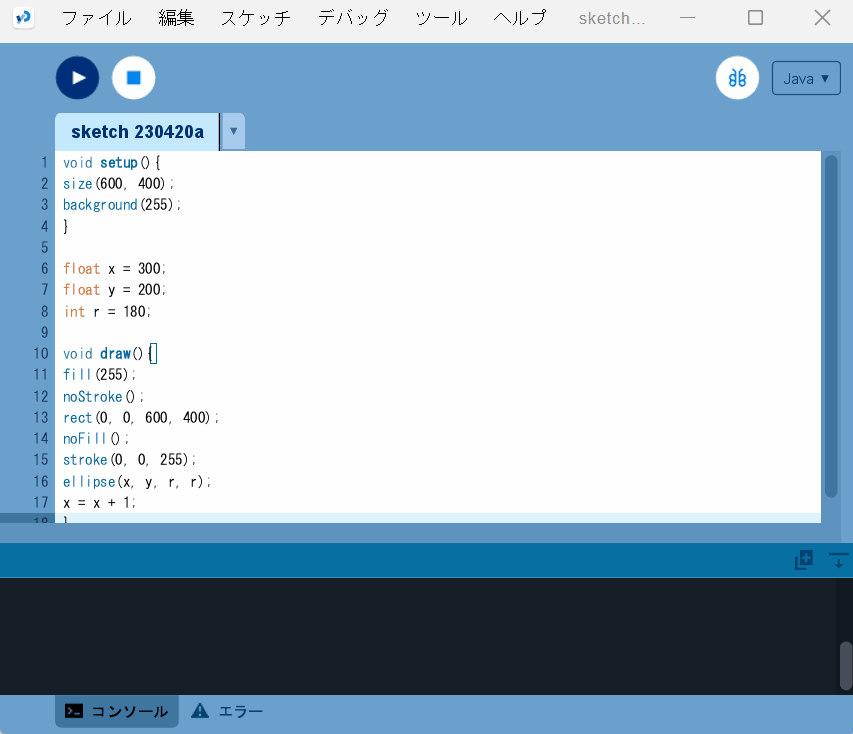853x734 pixels.
Task: Switch to the コンソール panel
Action: point(117,711)
